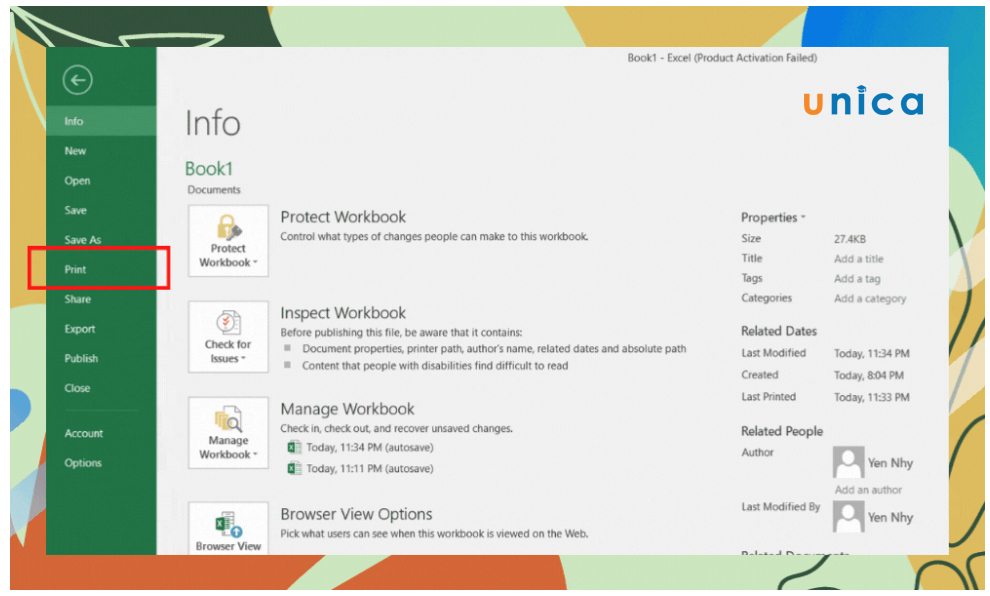990x596 pixels.
Task: Click the Book1 workbook title
Action: click(x=209, y=169)
